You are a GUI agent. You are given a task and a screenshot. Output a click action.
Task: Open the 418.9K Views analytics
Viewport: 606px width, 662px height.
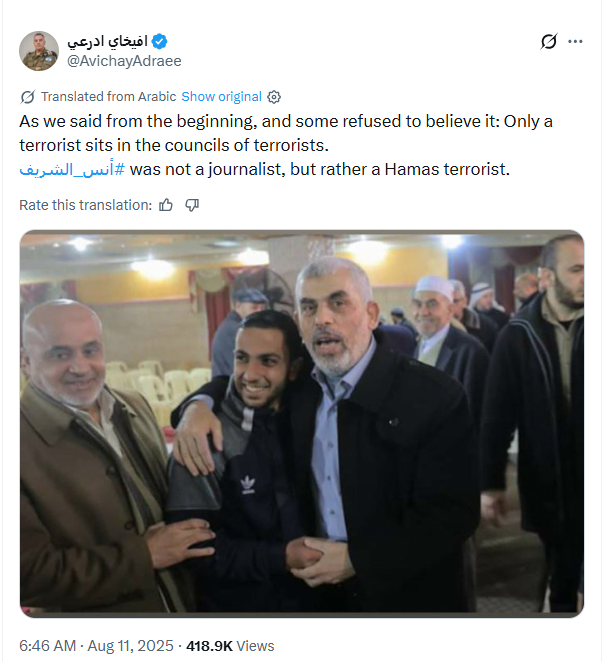tap(230, 646)
